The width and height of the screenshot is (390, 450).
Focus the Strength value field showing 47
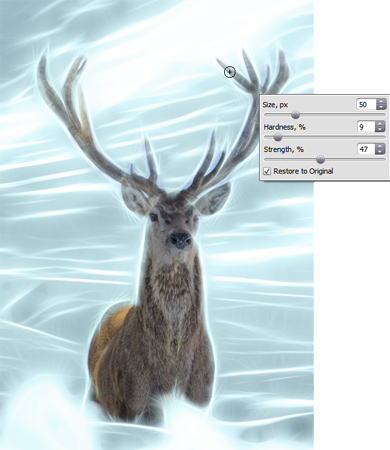(x=366, y=149)
